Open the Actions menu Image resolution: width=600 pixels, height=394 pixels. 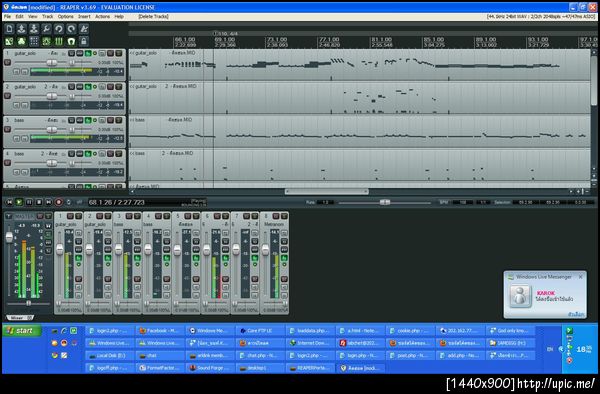tap(102, 16)
